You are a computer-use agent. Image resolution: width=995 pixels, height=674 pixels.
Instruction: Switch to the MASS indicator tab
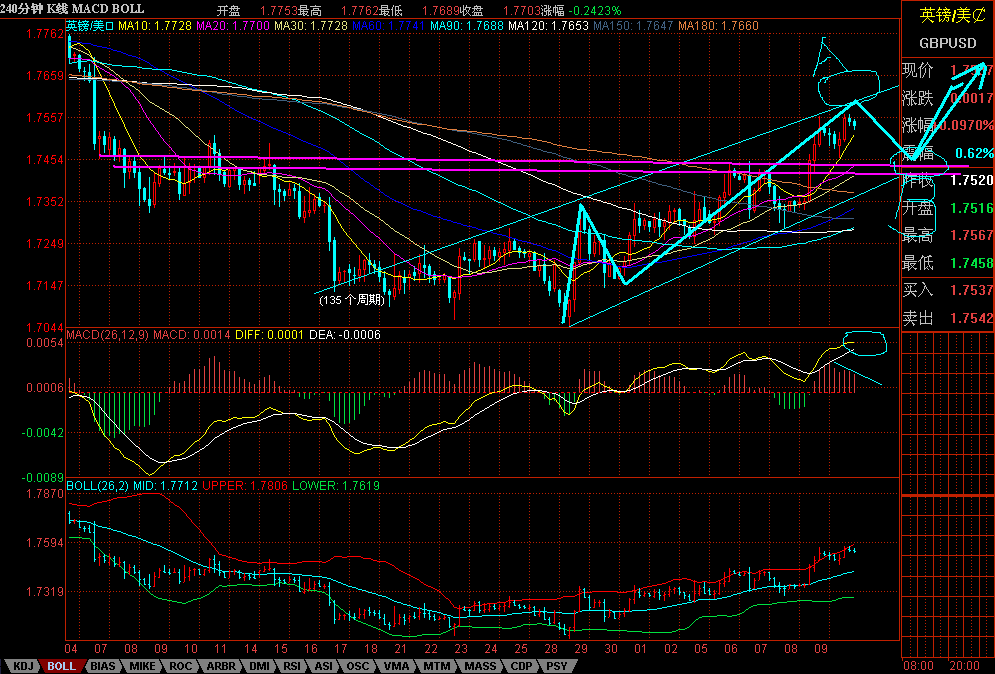coord(480,666)
